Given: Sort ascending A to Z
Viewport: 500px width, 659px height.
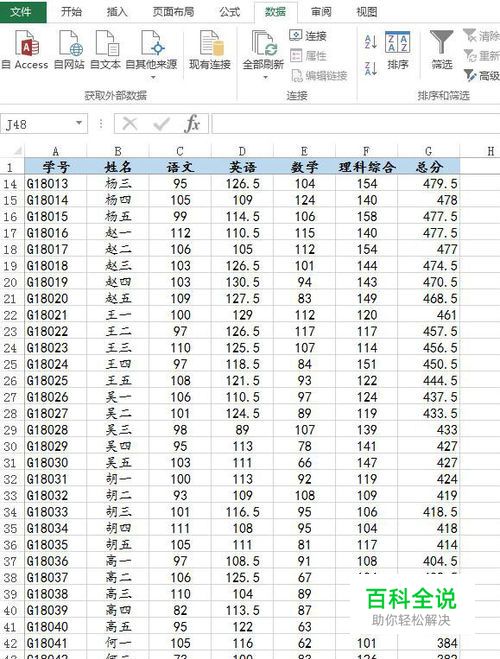Looking at the screenshot, I should click(x=371, y=41).
